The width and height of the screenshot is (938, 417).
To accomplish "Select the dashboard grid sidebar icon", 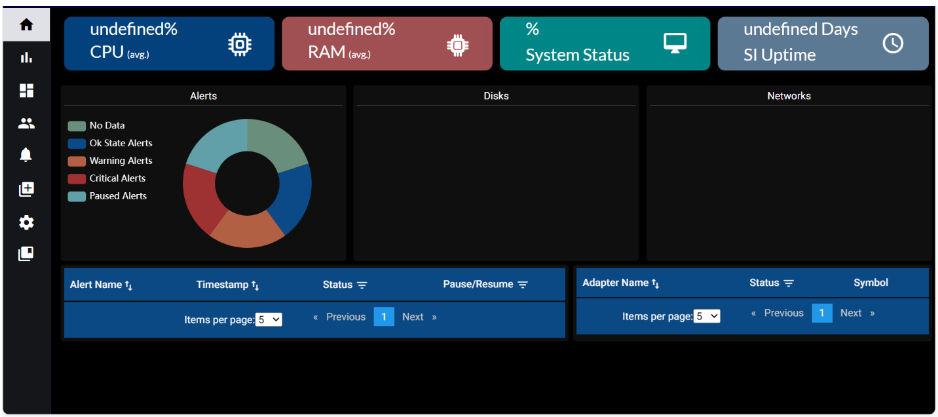I will (x=26, y=91).
